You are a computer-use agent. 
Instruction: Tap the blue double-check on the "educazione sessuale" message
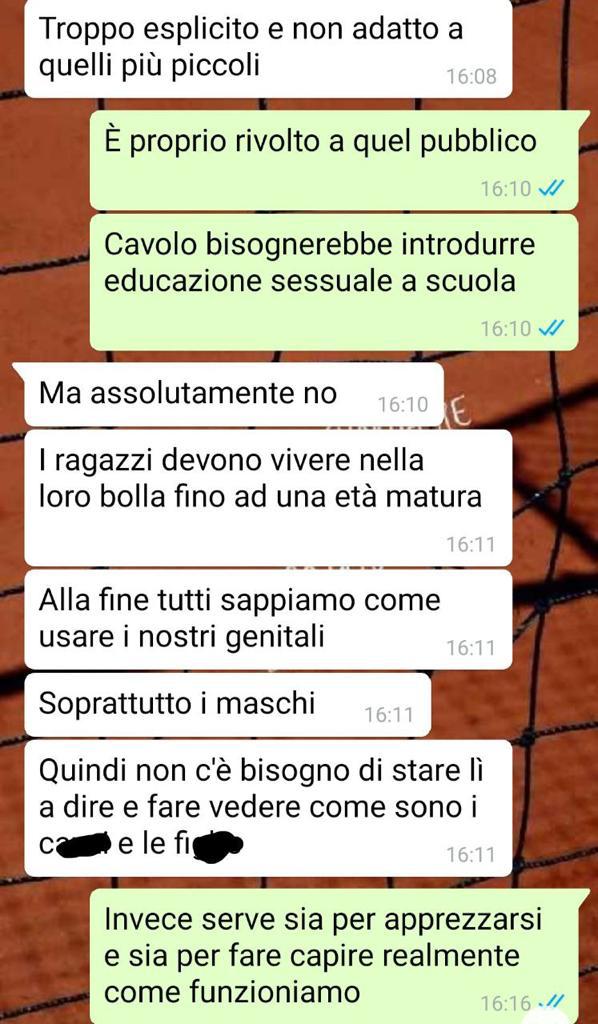coord(550,329)
